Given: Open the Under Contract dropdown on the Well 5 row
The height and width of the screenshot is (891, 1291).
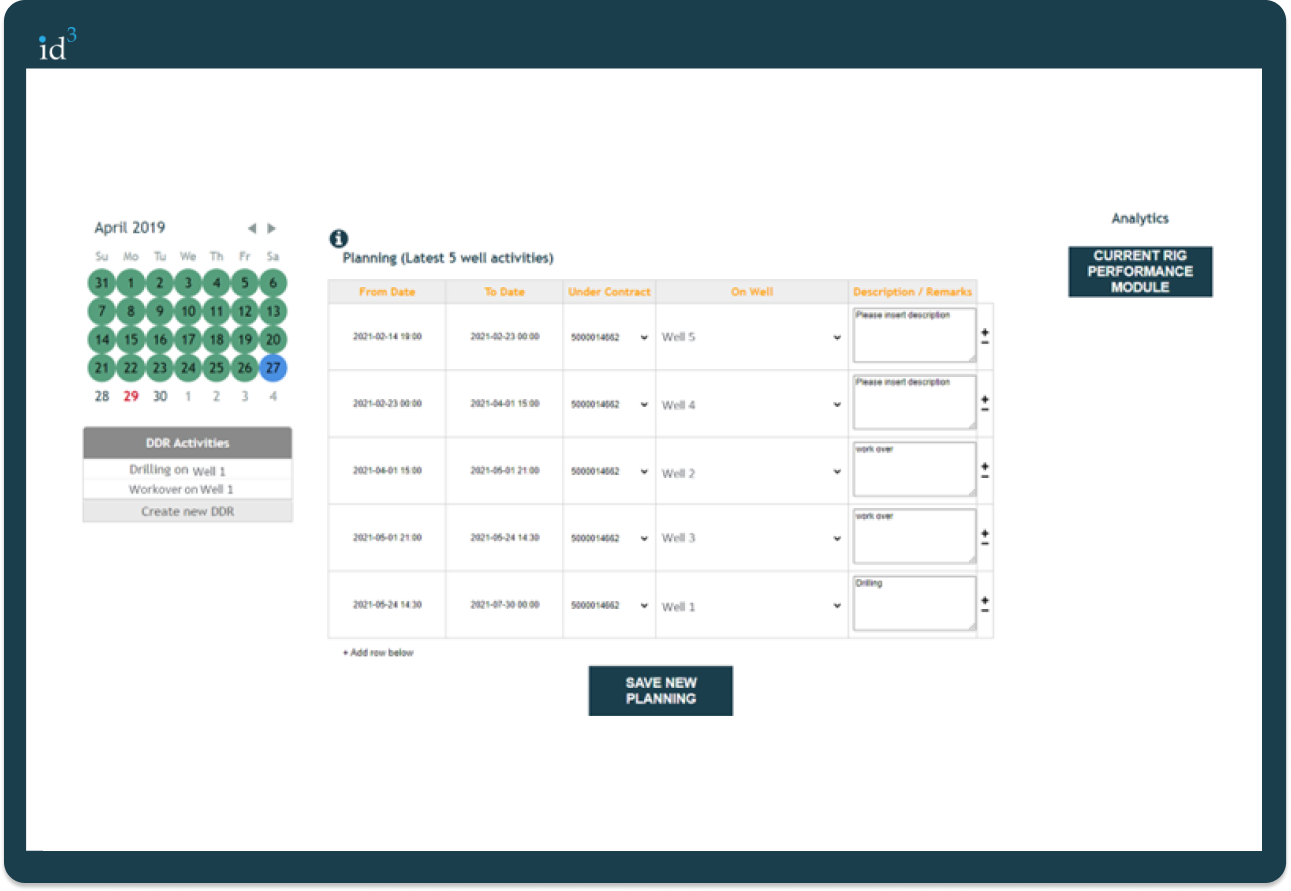Looking at the screenshot, I should click(609, 337).
